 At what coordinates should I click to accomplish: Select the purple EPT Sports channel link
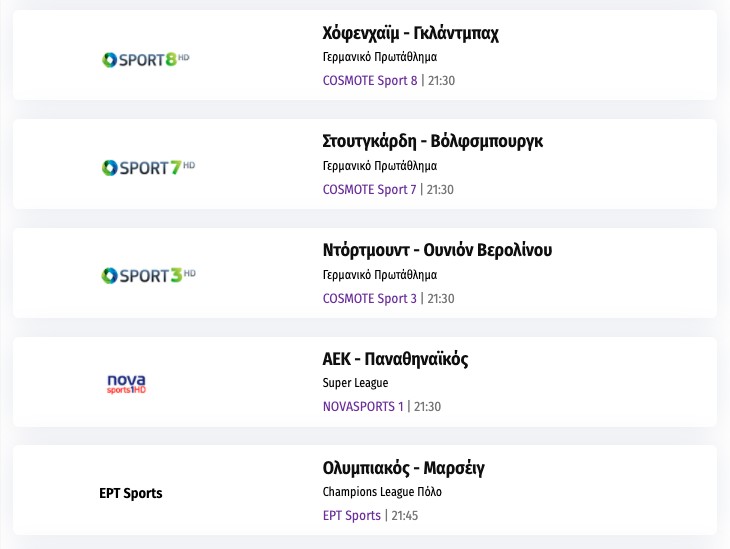click(x=352, y=516)
